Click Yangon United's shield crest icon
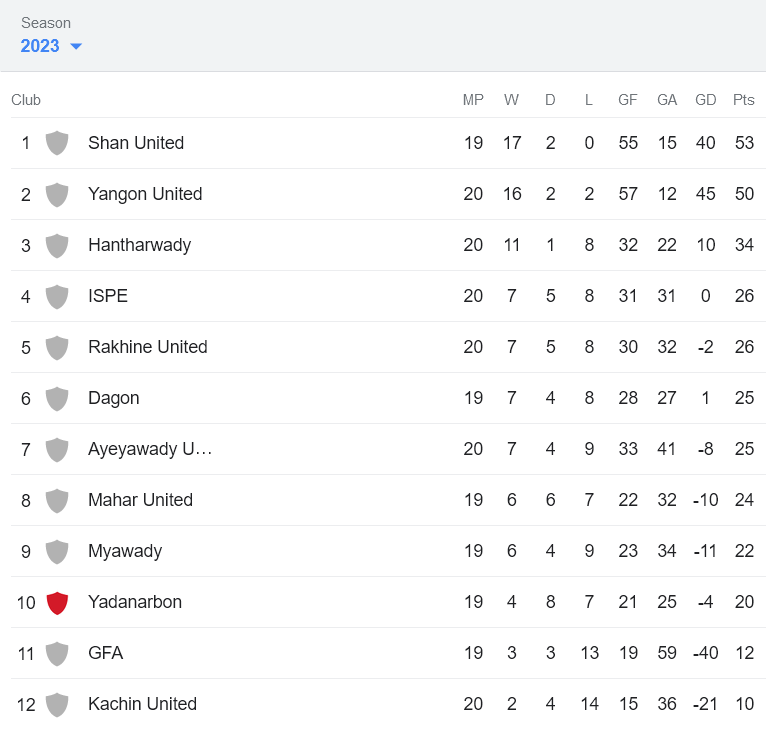Viewport: 766px width, 731px height. (57, 194)
